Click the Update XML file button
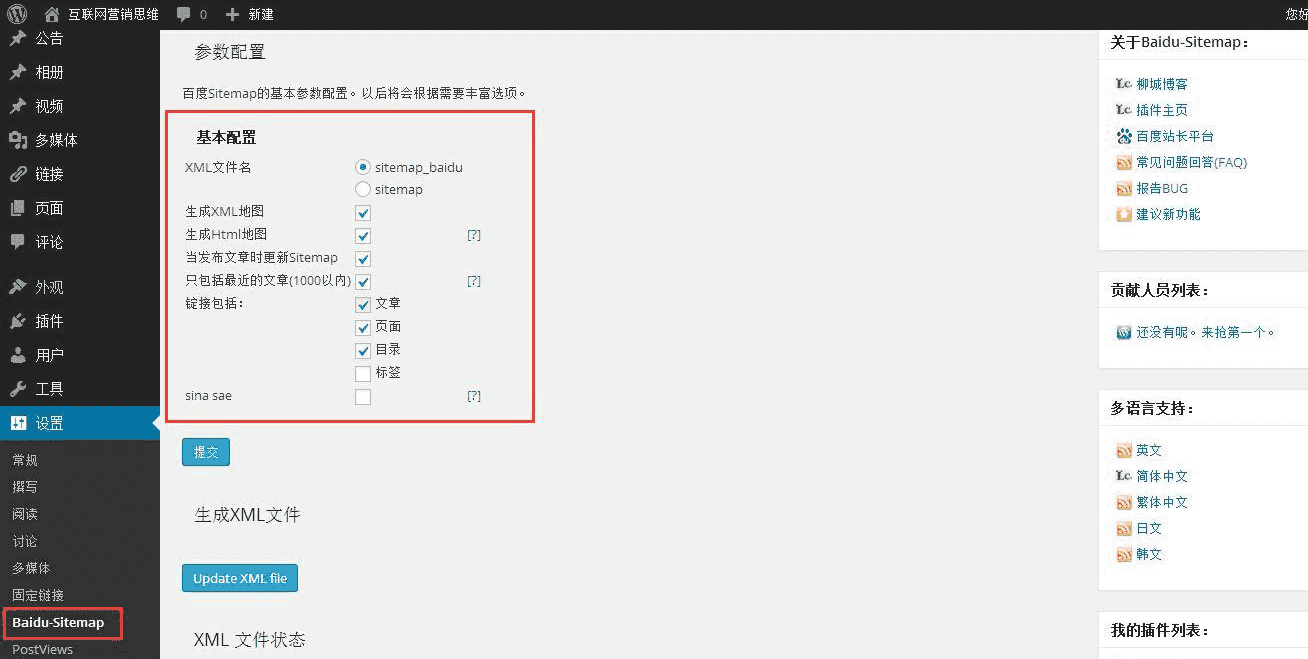The width and height of the screenshot is (1308, 659). pyautogui.click(x=239, y=577)
